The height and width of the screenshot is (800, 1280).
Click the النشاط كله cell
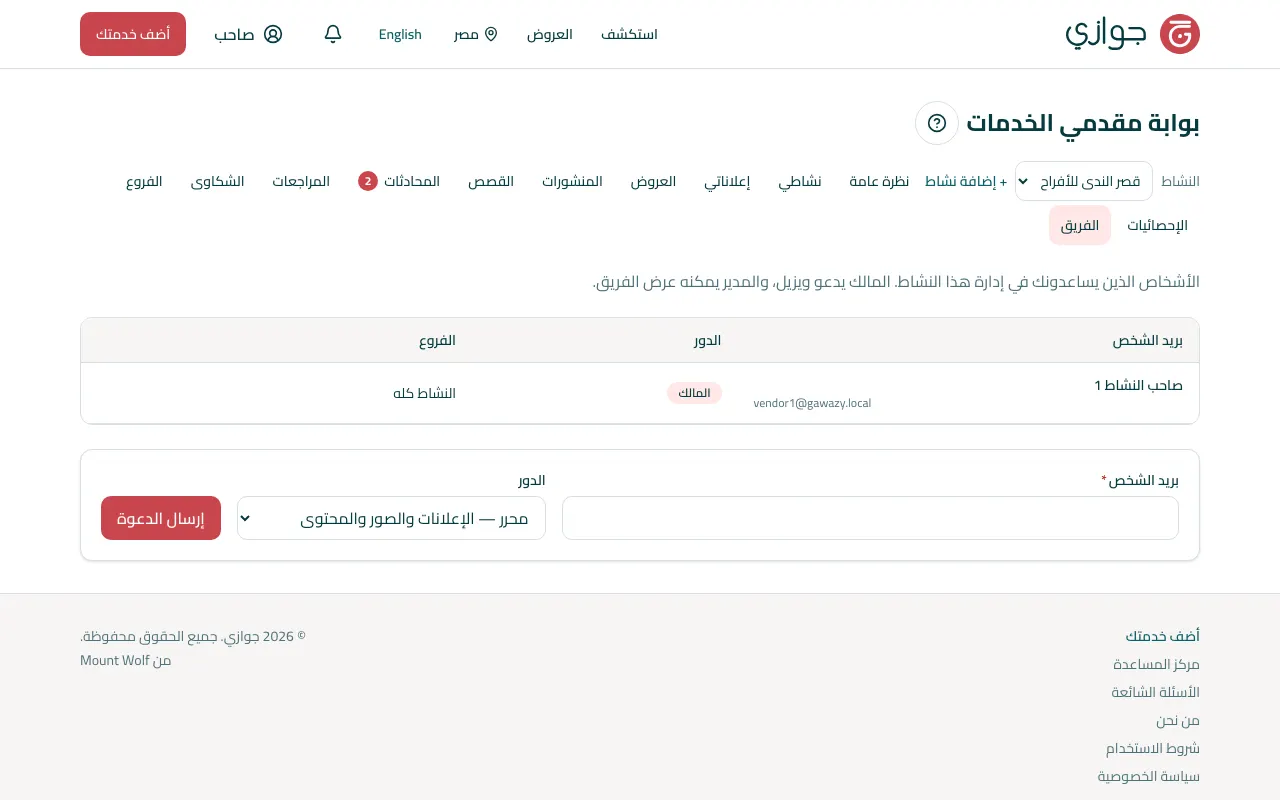(x=424, y=393)
